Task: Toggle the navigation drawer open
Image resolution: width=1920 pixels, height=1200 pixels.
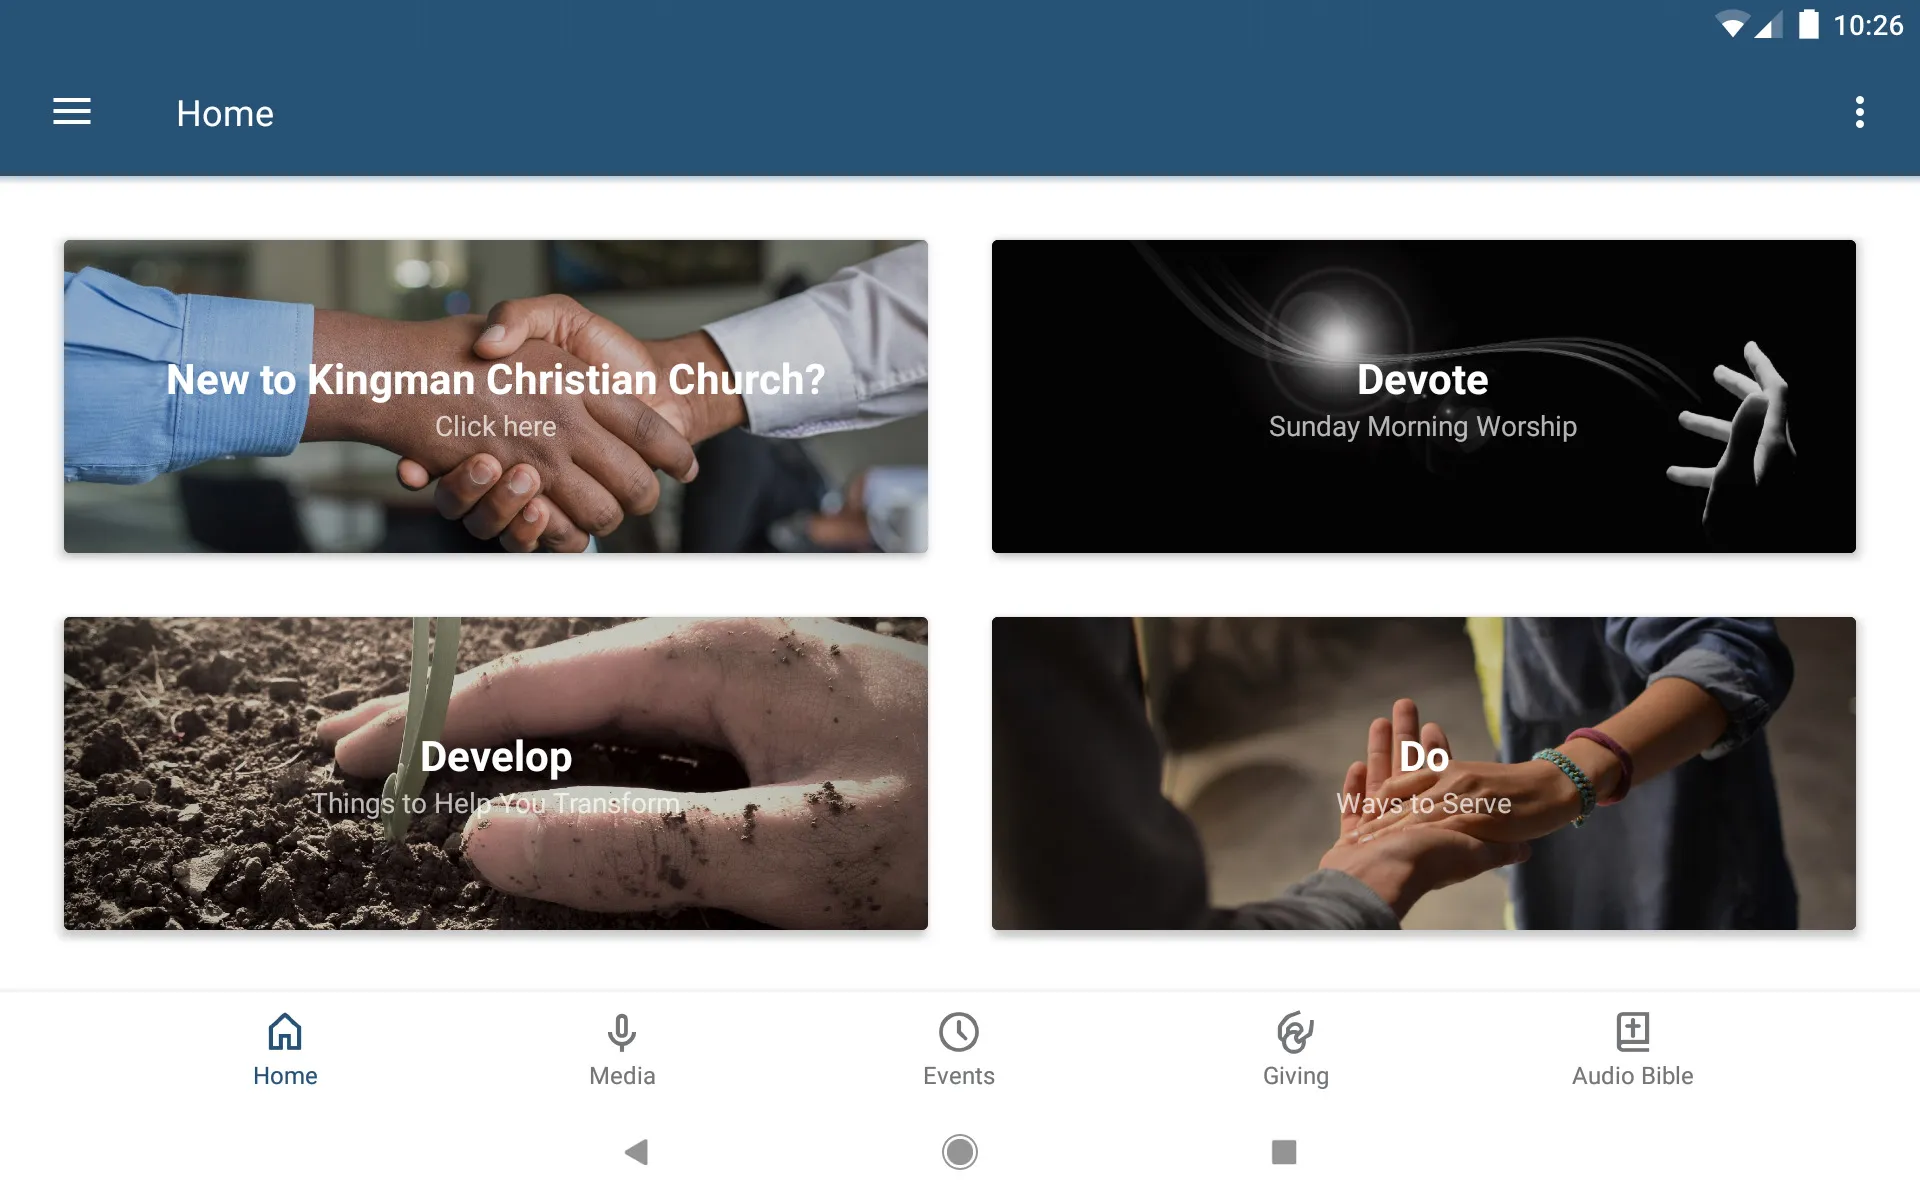Action: tap(72, 112)
